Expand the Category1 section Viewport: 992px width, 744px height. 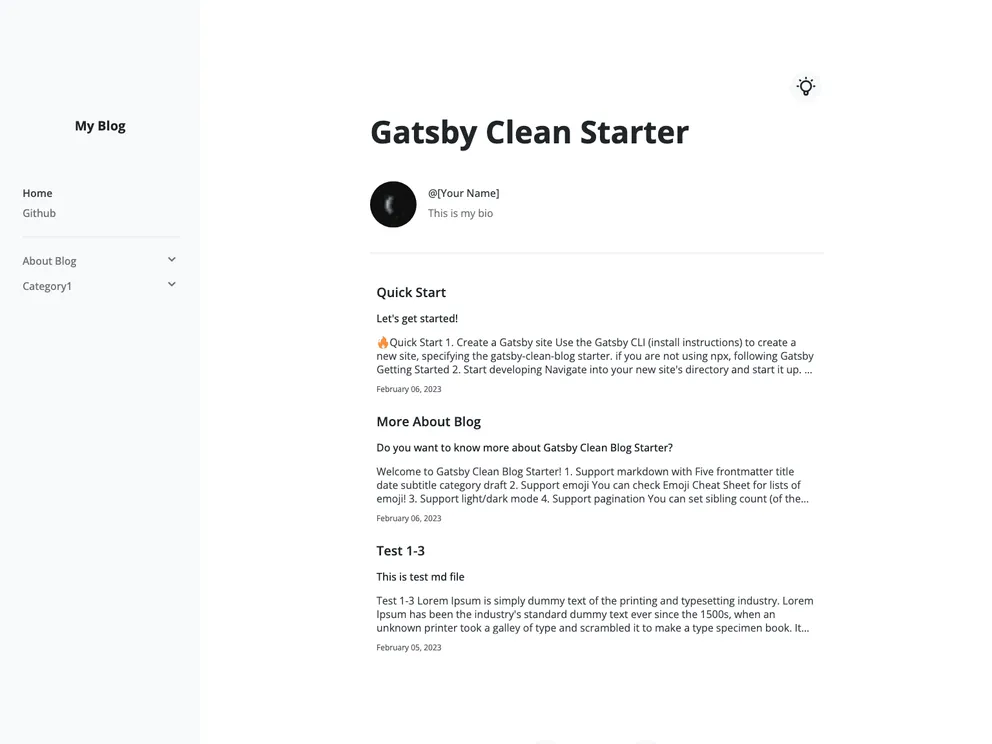[x=47, y=285]
